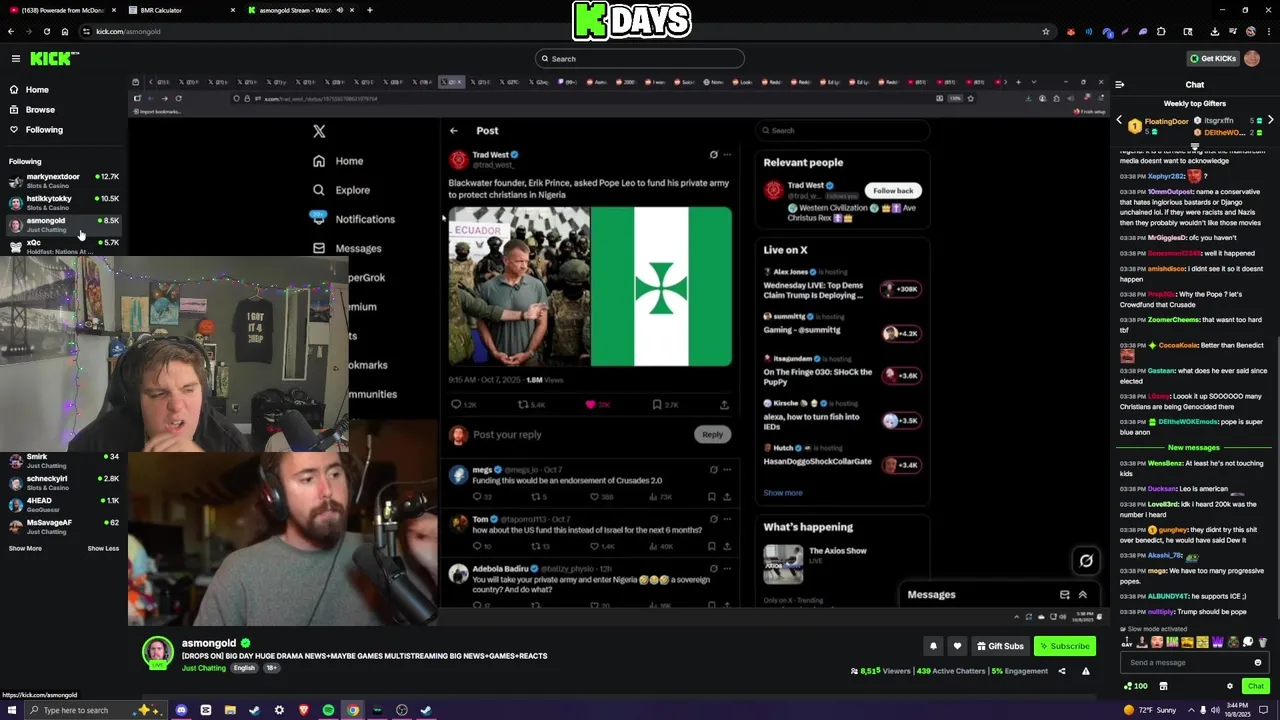Open xQc channel in sidebar
1280x720 pixels.
(x=64, y=246)
